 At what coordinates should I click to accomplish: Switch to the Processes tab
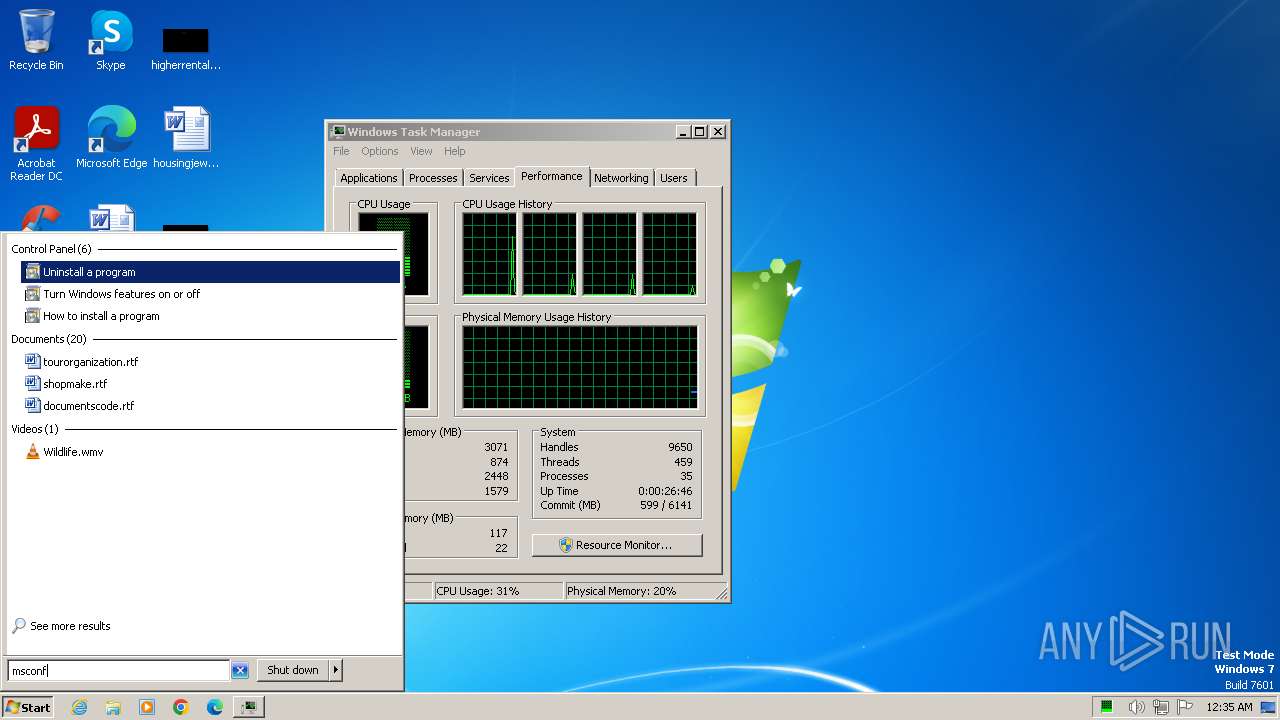[x=433, y=178]
